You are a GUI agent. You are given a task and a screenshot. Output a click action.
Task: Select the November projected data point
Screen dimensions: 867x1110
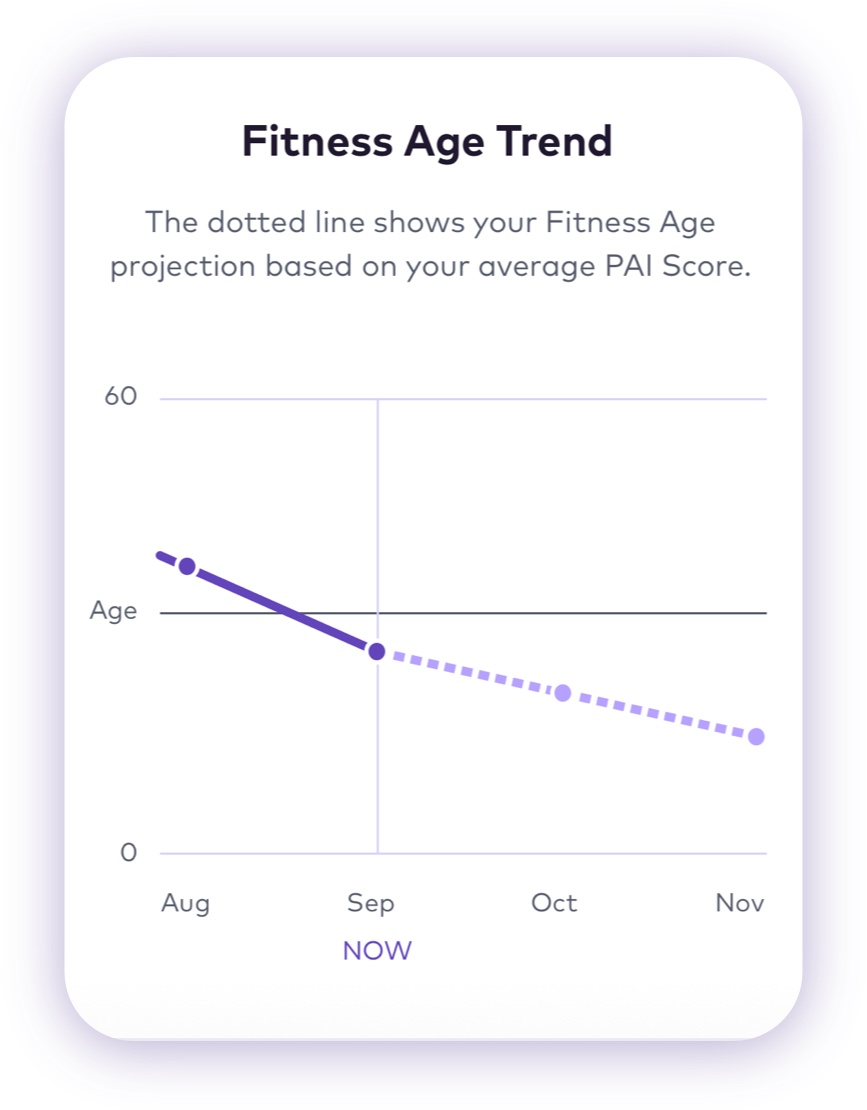756,737
